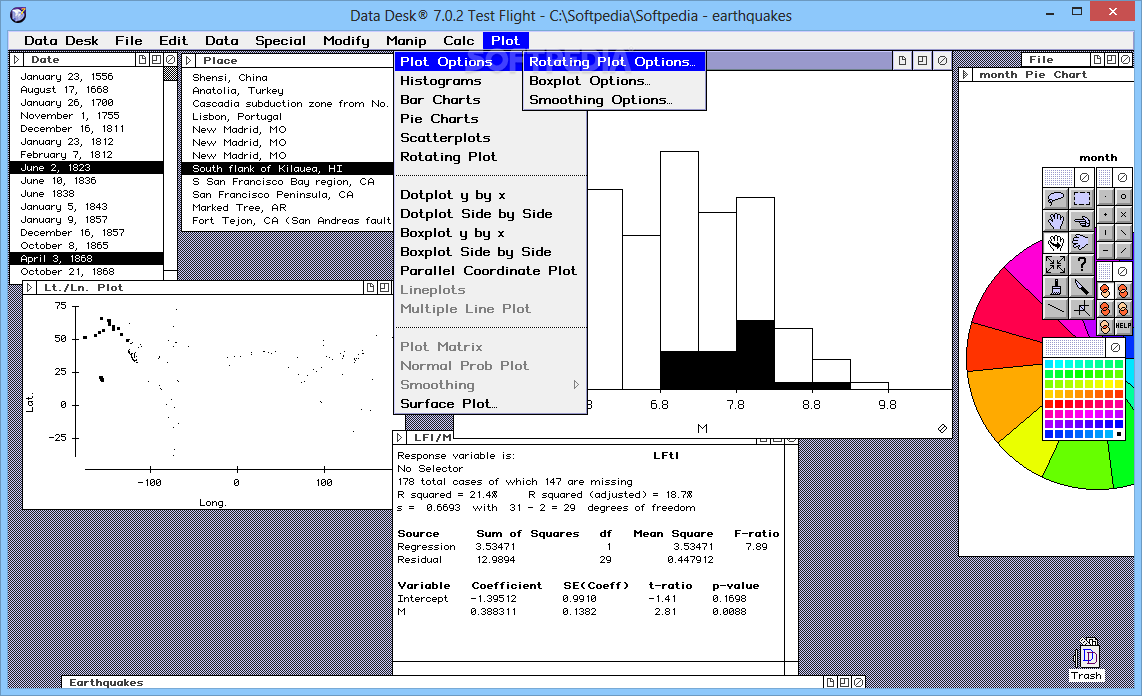The height and width of the screenshot is (696, 1142).
Task: Expand the LFI/M regression HyperView triangle
Action: coord(400,438)
